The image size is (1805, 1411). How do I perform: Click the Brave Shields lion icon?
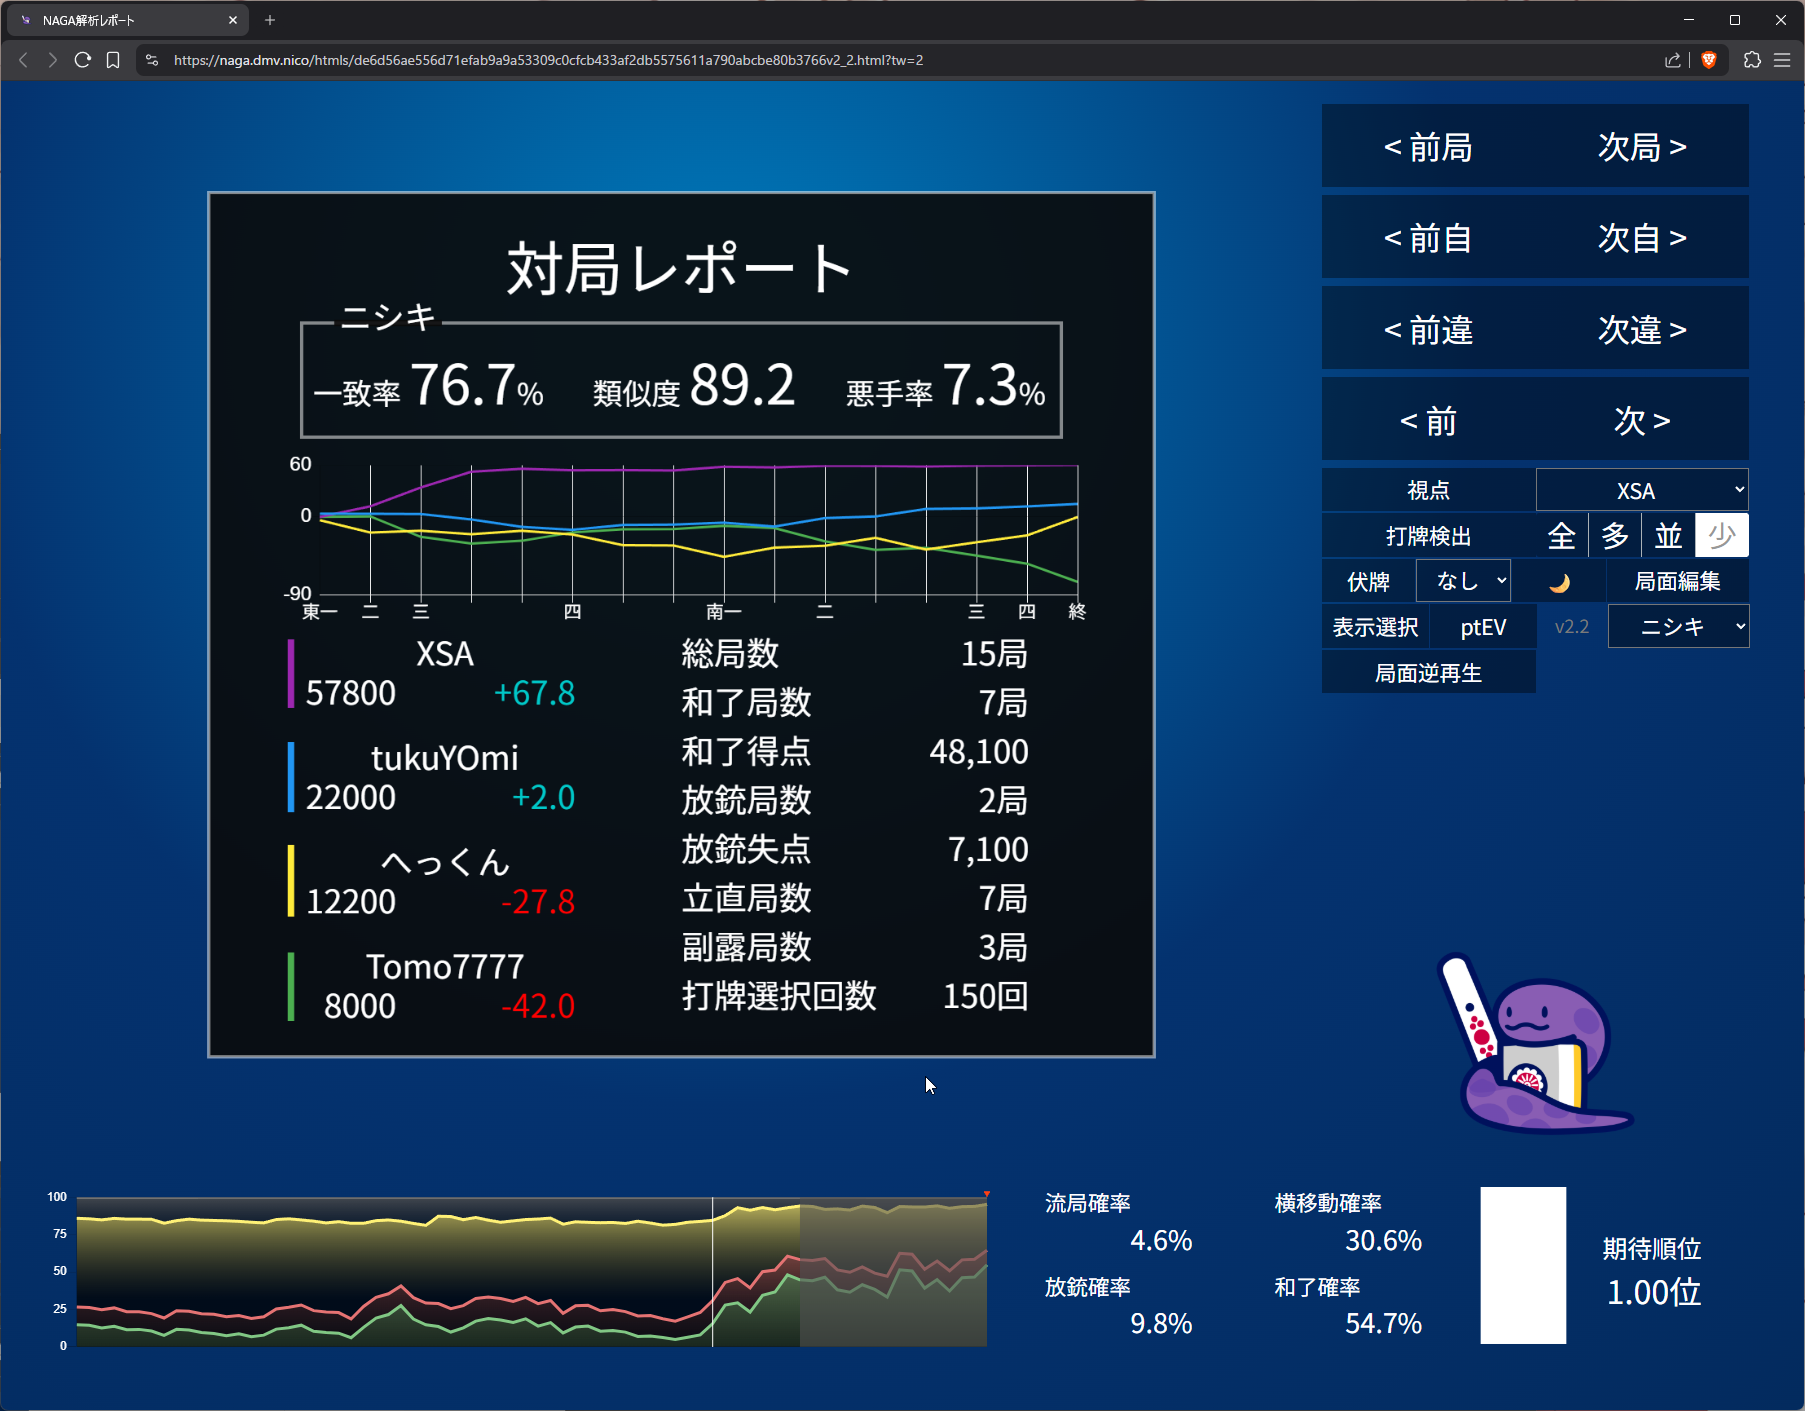point(1709,60)
